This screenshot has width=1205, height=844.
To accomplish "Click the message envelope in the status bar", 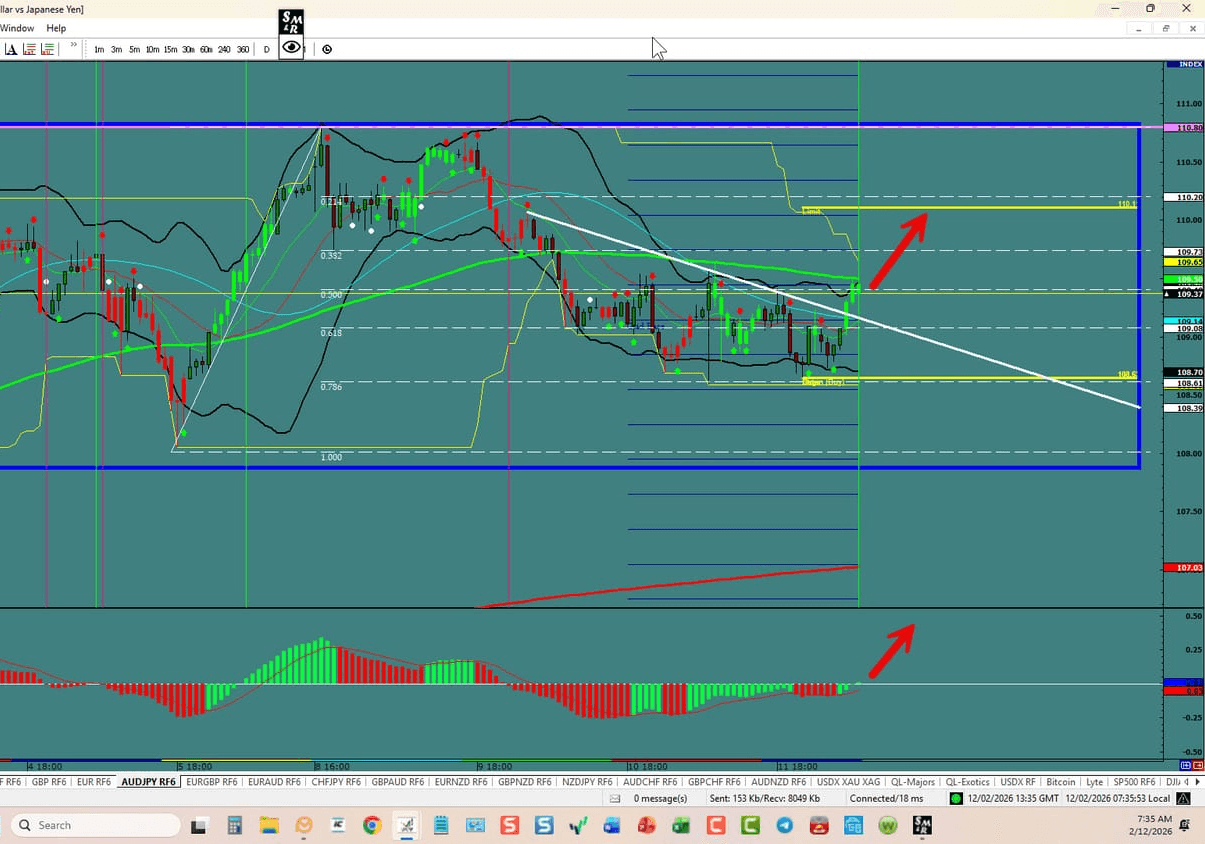I will click(x=614, y=798).
